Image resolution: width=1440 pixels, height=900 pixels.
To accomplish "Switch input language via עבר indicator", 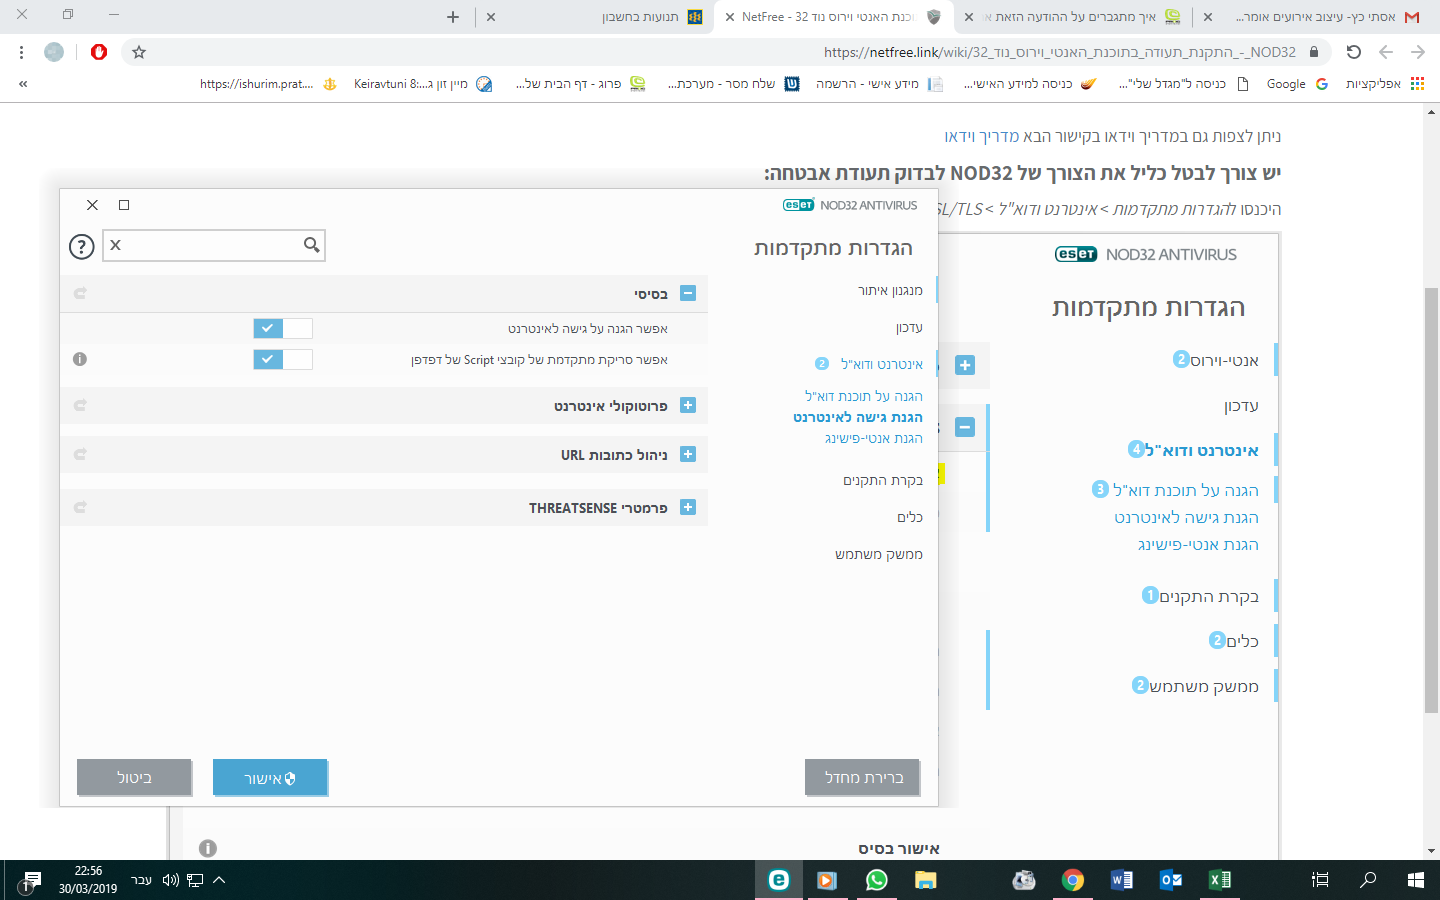I will coord(141,880).
